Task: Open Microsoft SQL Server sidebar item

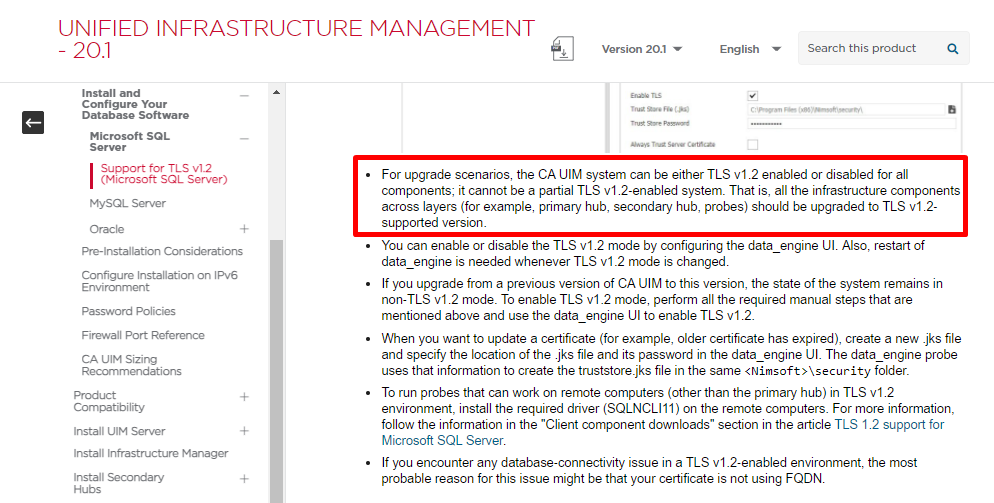Action: click(129, 141)
